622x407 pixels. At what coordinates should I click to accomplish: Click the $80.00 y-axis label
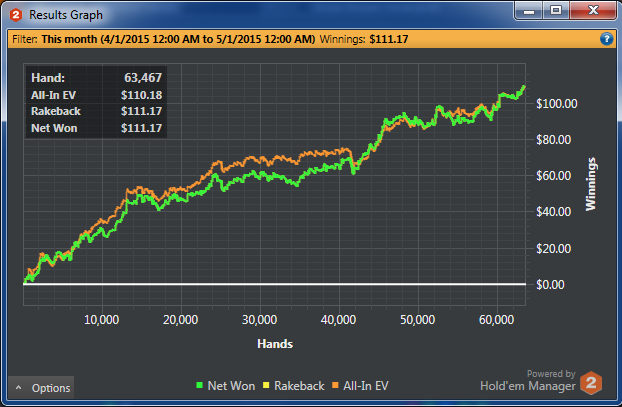pyautogui.click(x=553, y=140)
